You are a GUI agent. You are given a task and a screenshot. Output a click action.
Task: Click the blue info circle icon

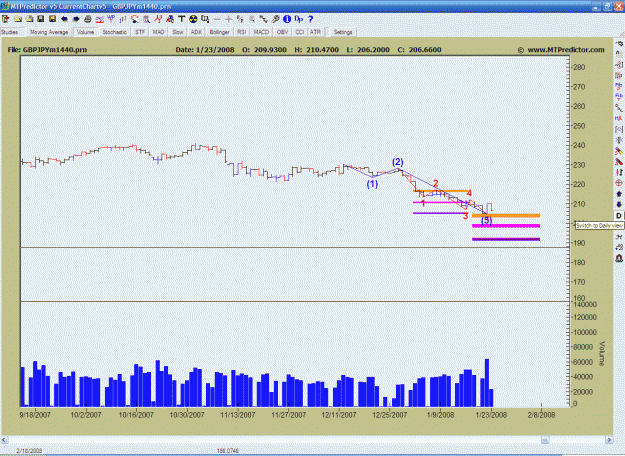(287, 19)
